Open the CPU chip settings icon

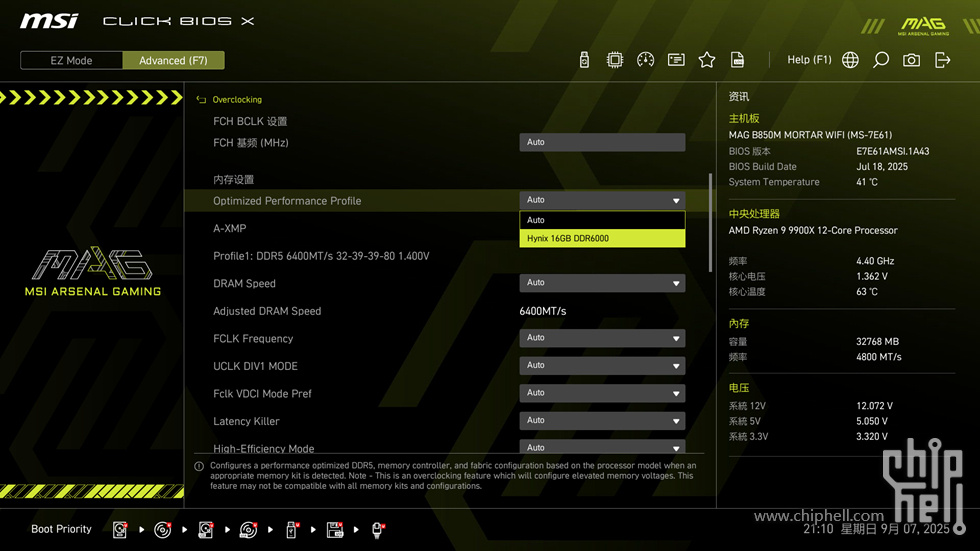[614, 60]
